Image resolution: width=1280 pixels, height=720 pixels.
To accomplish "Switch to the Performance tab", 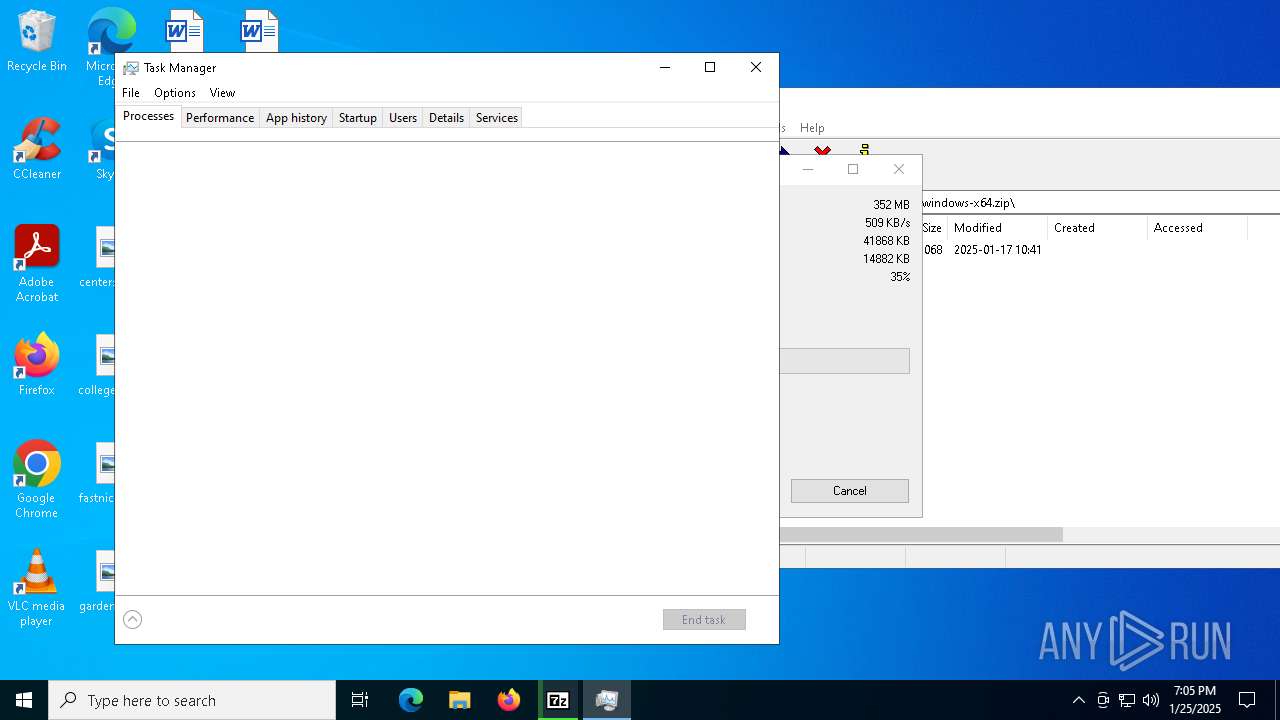I will (220, 118).
